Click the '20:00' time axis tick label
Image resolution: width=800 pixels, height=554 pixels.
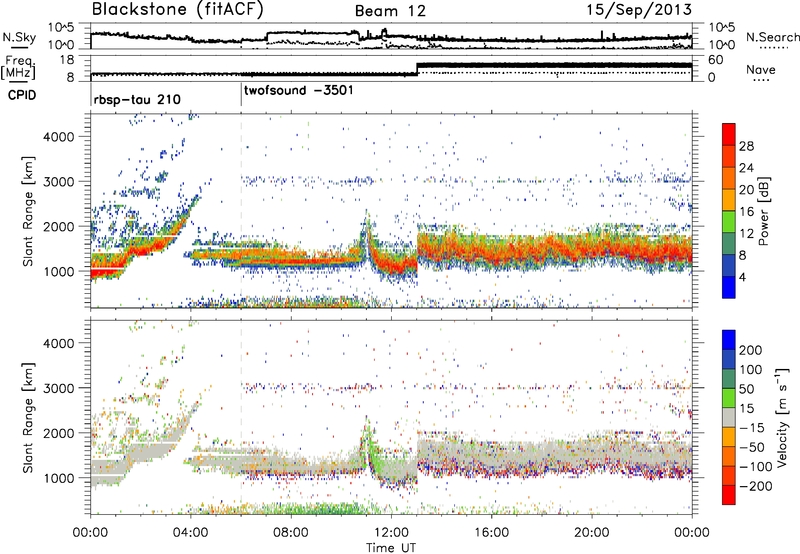(591, 533)
